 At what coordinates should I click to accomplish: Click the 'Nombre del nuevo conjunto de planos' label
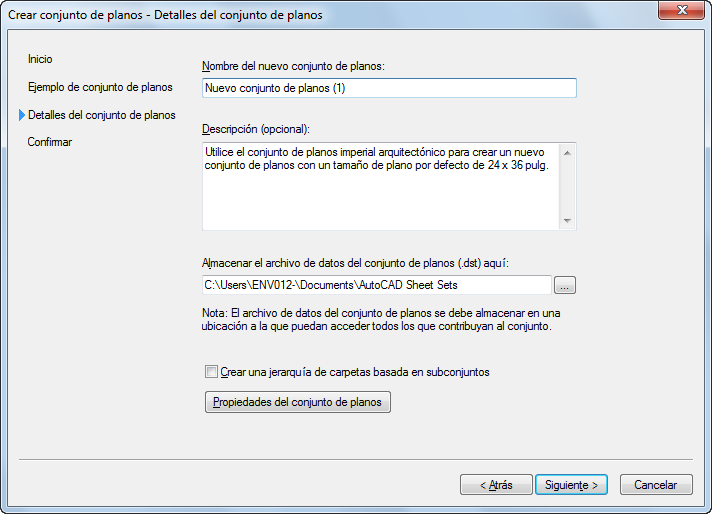tap(293, 66)
